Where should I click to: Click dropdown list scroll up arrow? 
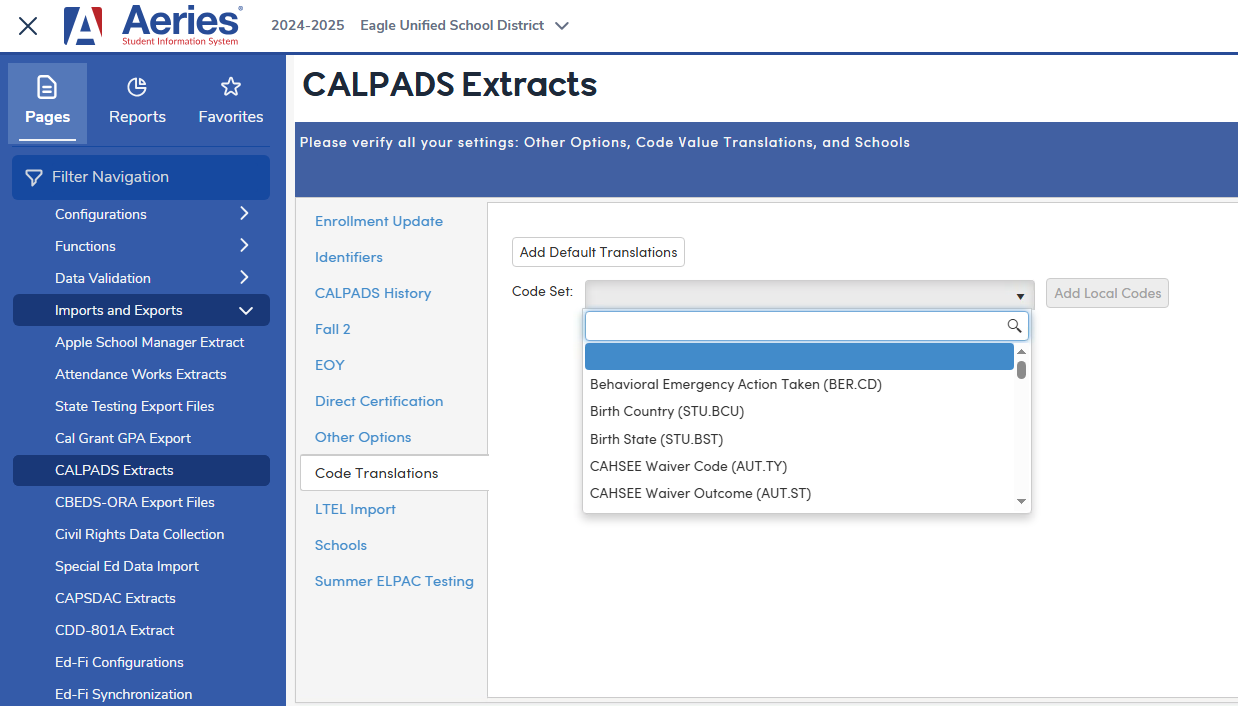(x=1021, y=352)
